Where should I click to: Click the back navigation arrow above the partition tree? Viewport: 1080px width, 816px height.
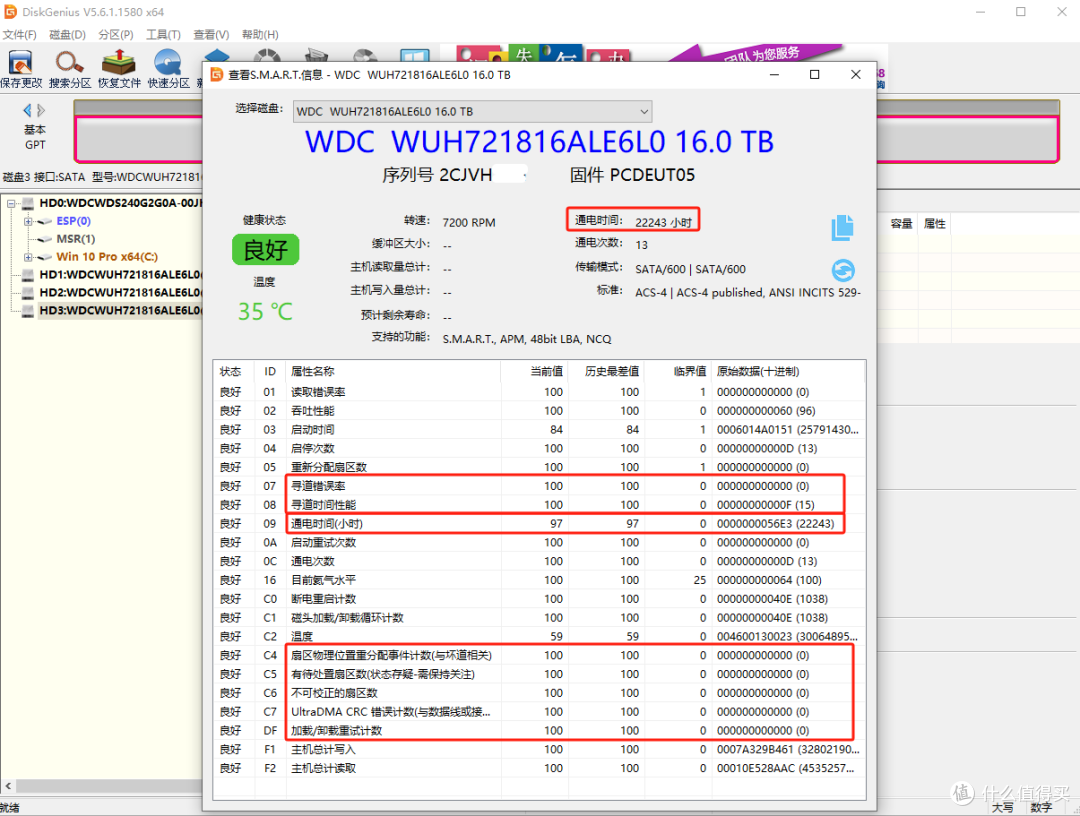click(x=27, y=110)
